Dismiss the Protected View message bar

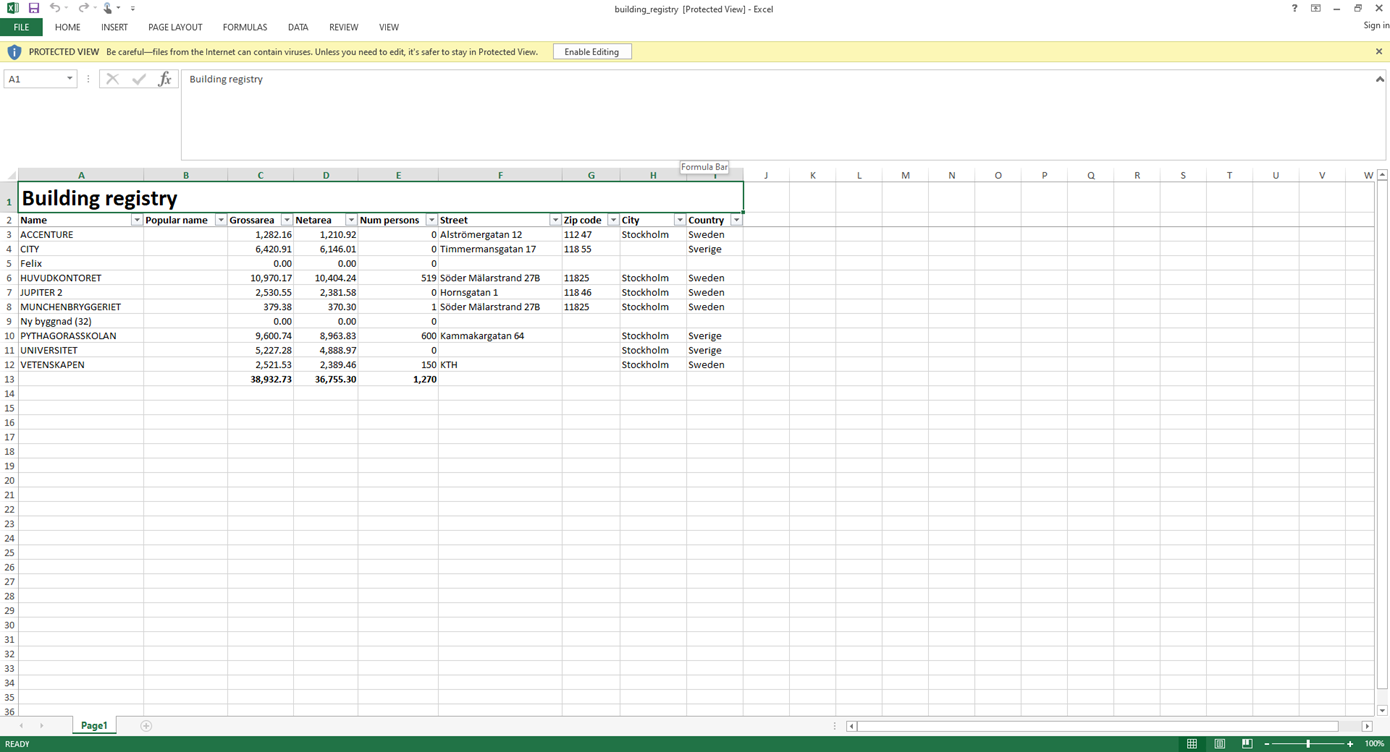[x=1379, y=52]
